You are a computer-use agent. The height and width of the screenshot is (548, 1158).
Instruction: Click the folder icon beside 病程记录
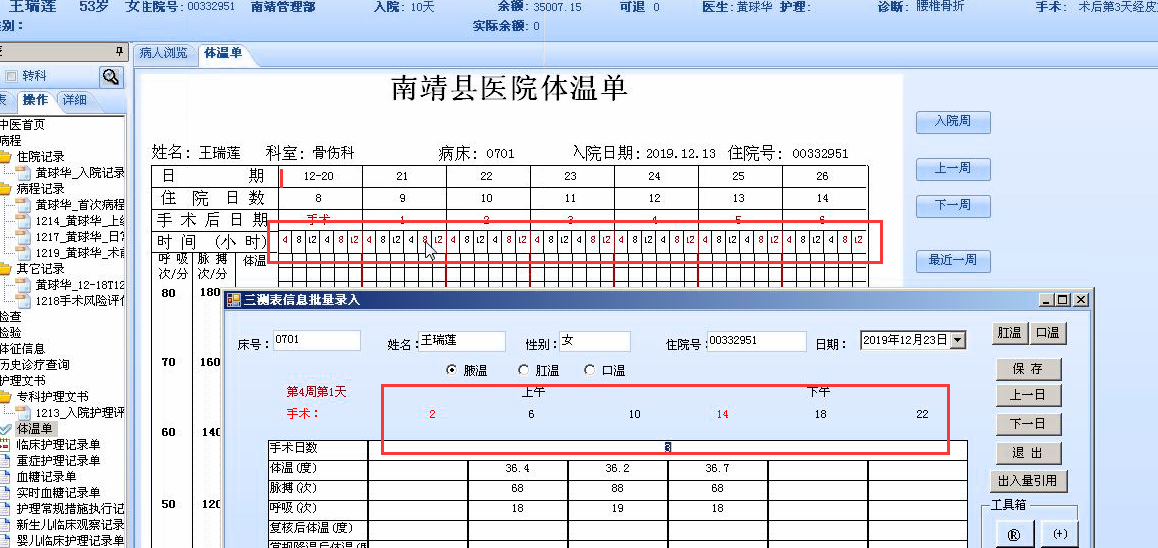tap(6, 189)
